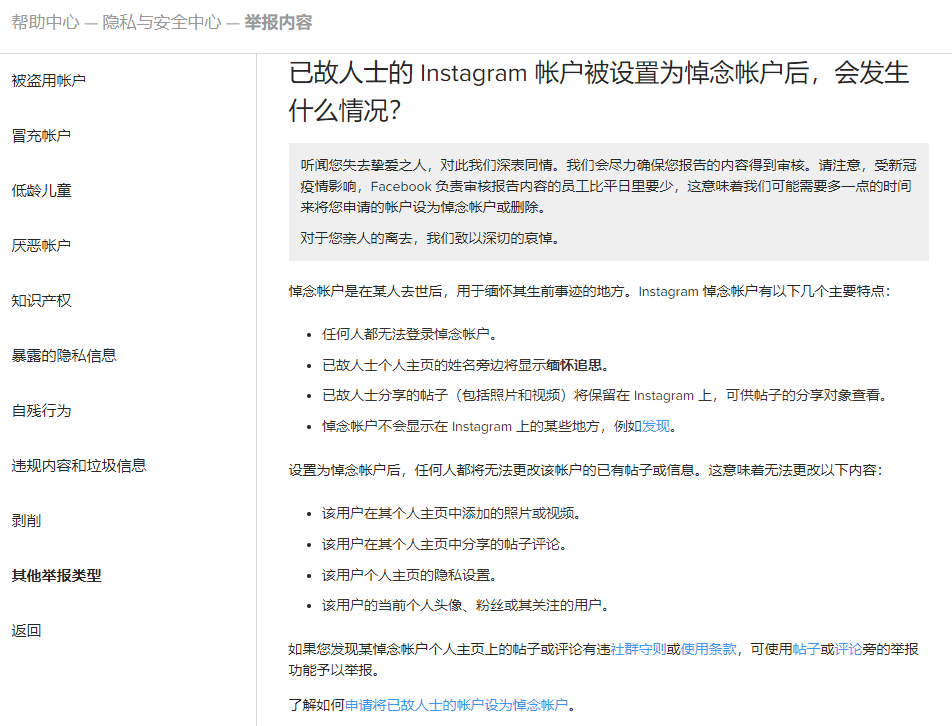The image size is (952, 726).
Task: Click bullet 该用户在其个人主页中分享的帖子评论
Action: point(444,544)
